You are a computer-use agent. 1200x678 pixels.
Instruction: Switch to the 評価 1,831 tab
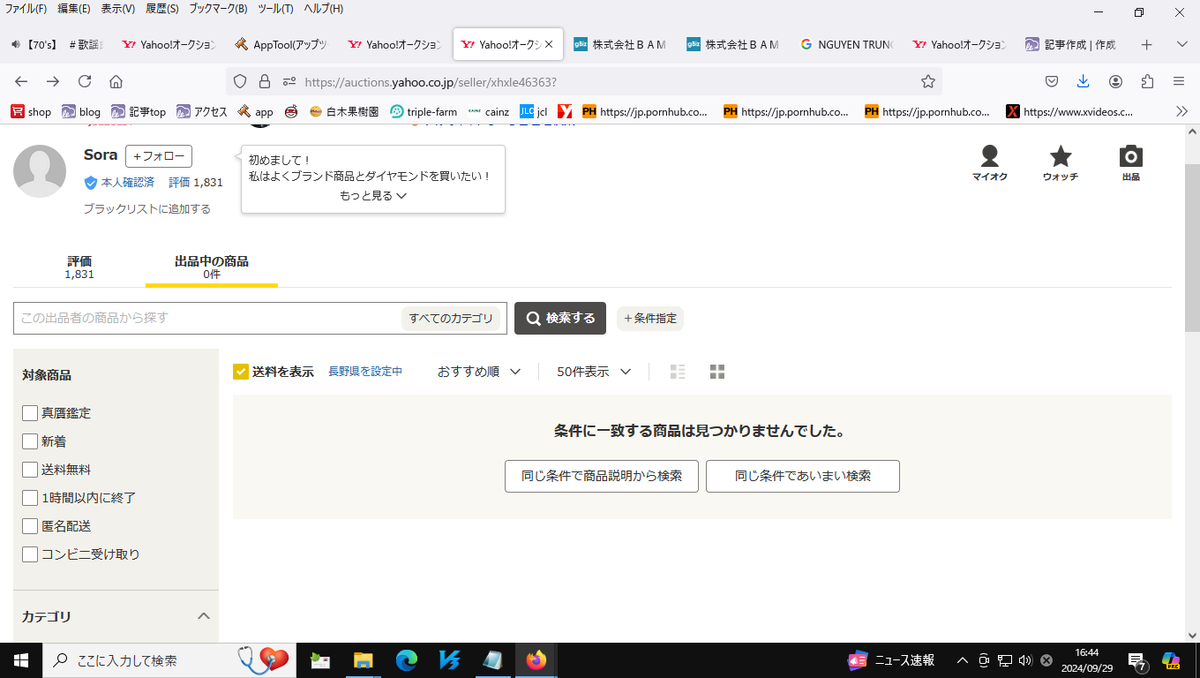pos(80,267)
